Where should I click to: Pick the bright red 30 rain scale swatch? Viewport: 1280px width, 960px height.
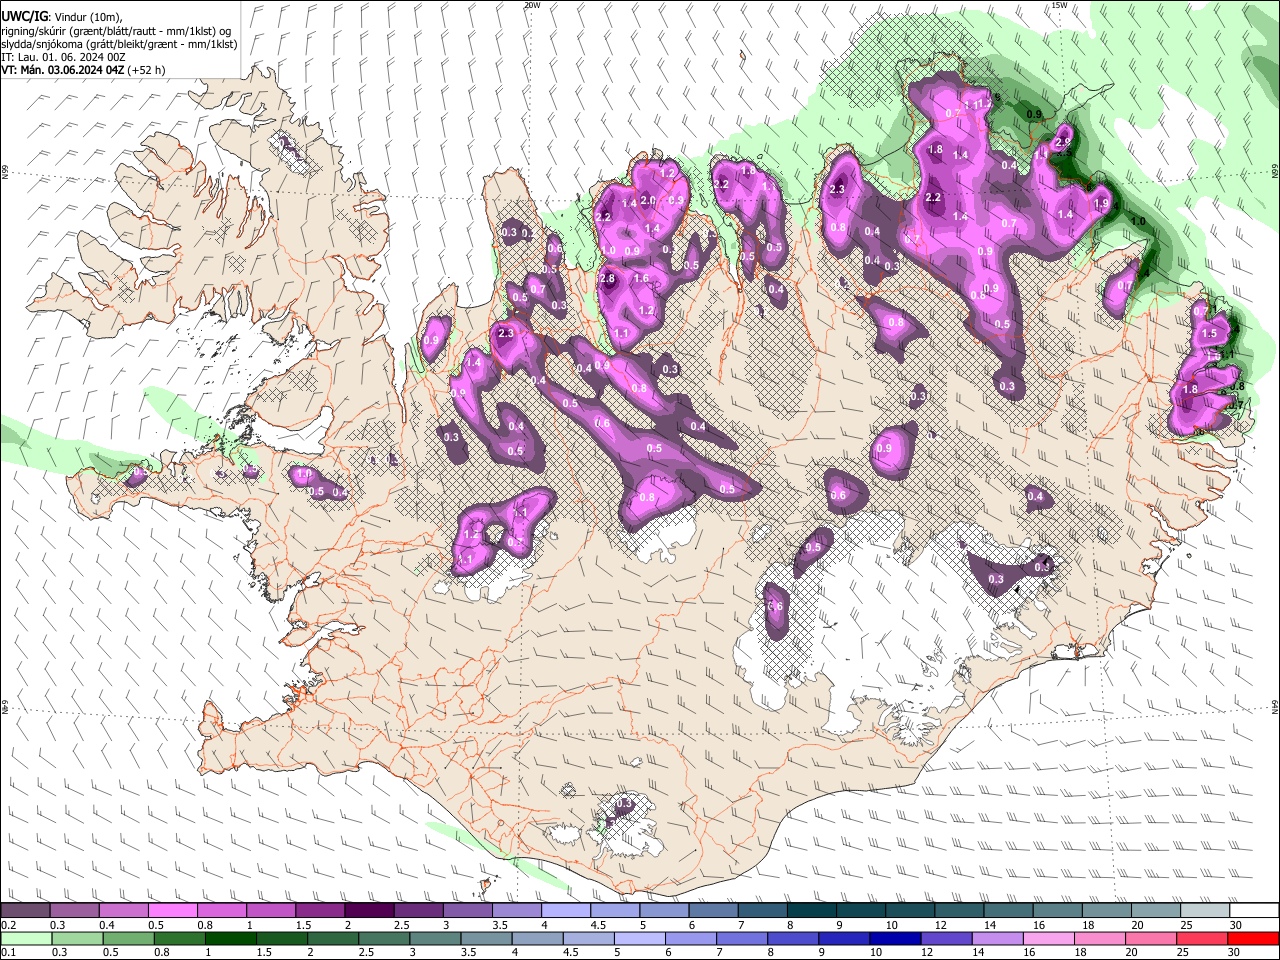pyautogui.click(x=1254, y=938)
